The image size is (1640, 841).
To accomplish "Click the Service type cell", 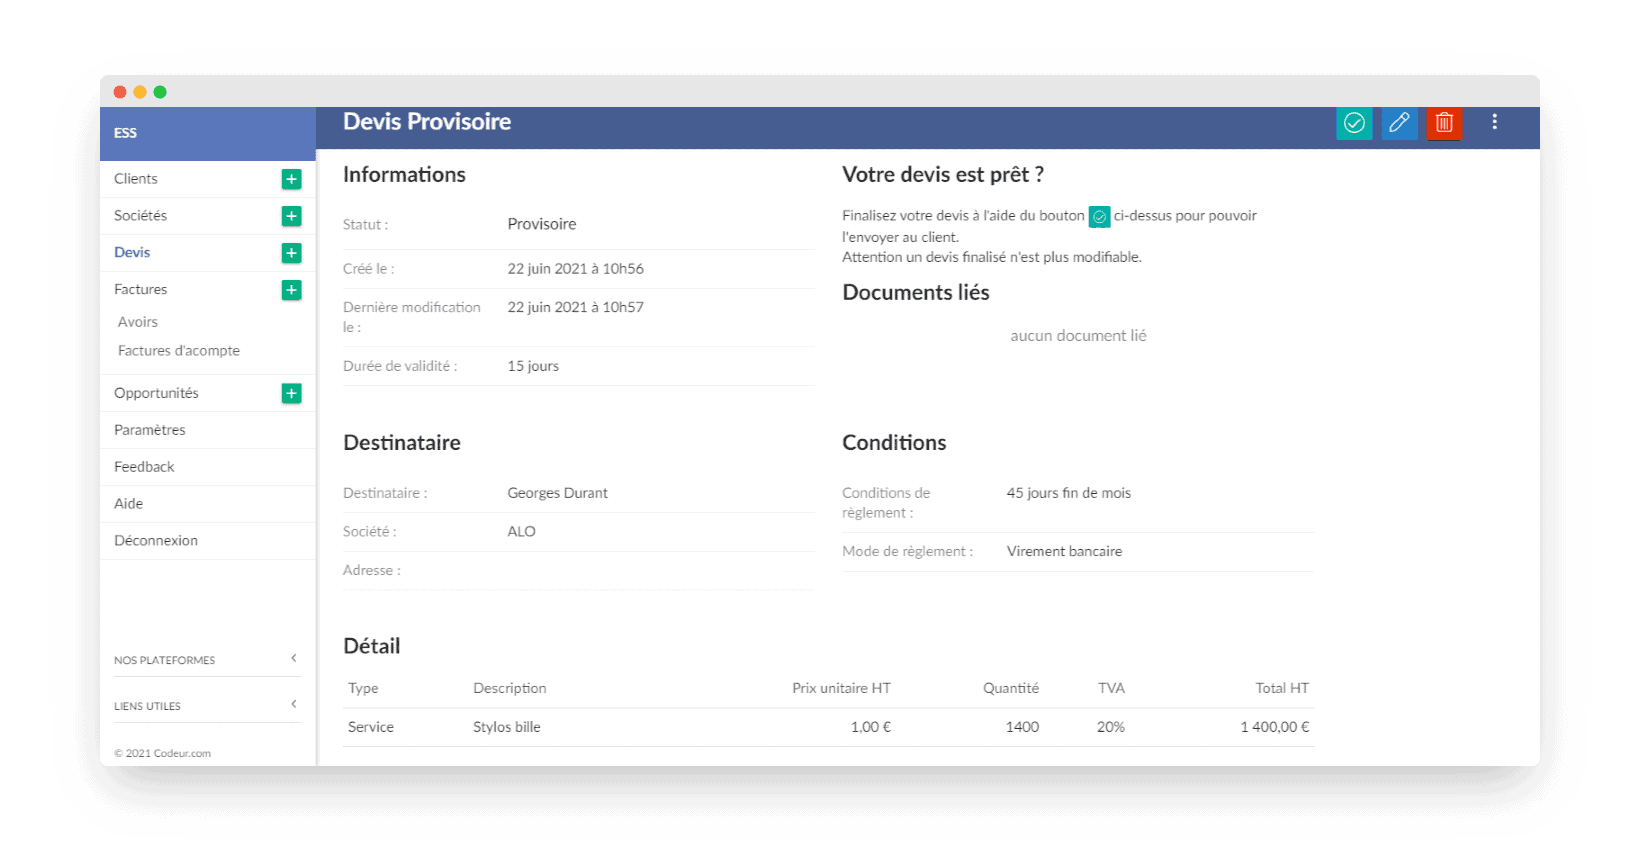I will 371,727.
